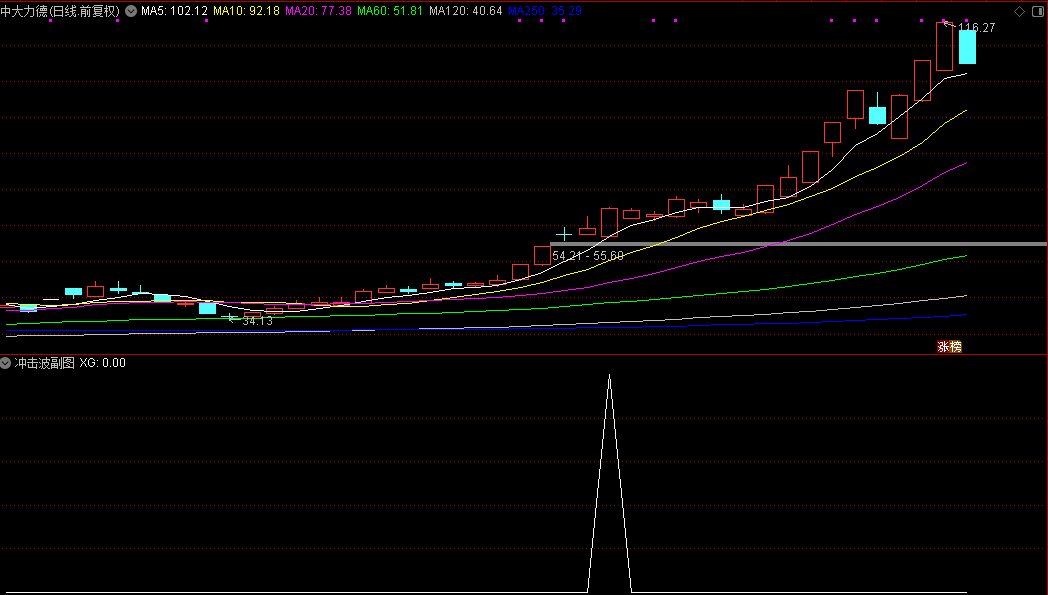Click the gray gap support band line

pos(798,244)
